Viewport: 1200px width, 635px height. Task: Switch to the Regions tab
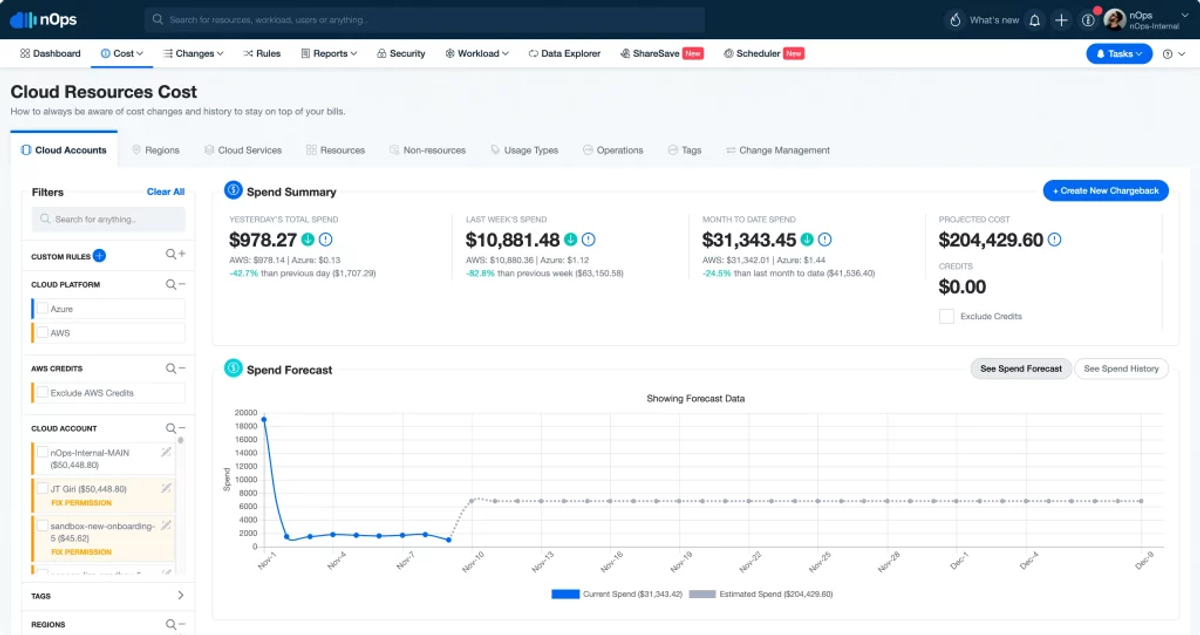[156, 150]
